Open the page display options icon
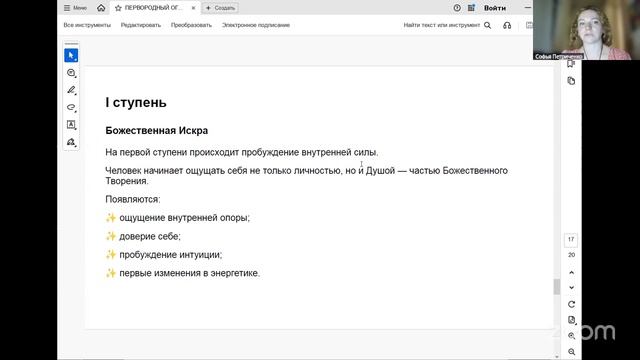The width and height of the screenshot is (640, 360). (x=571, y=320)
